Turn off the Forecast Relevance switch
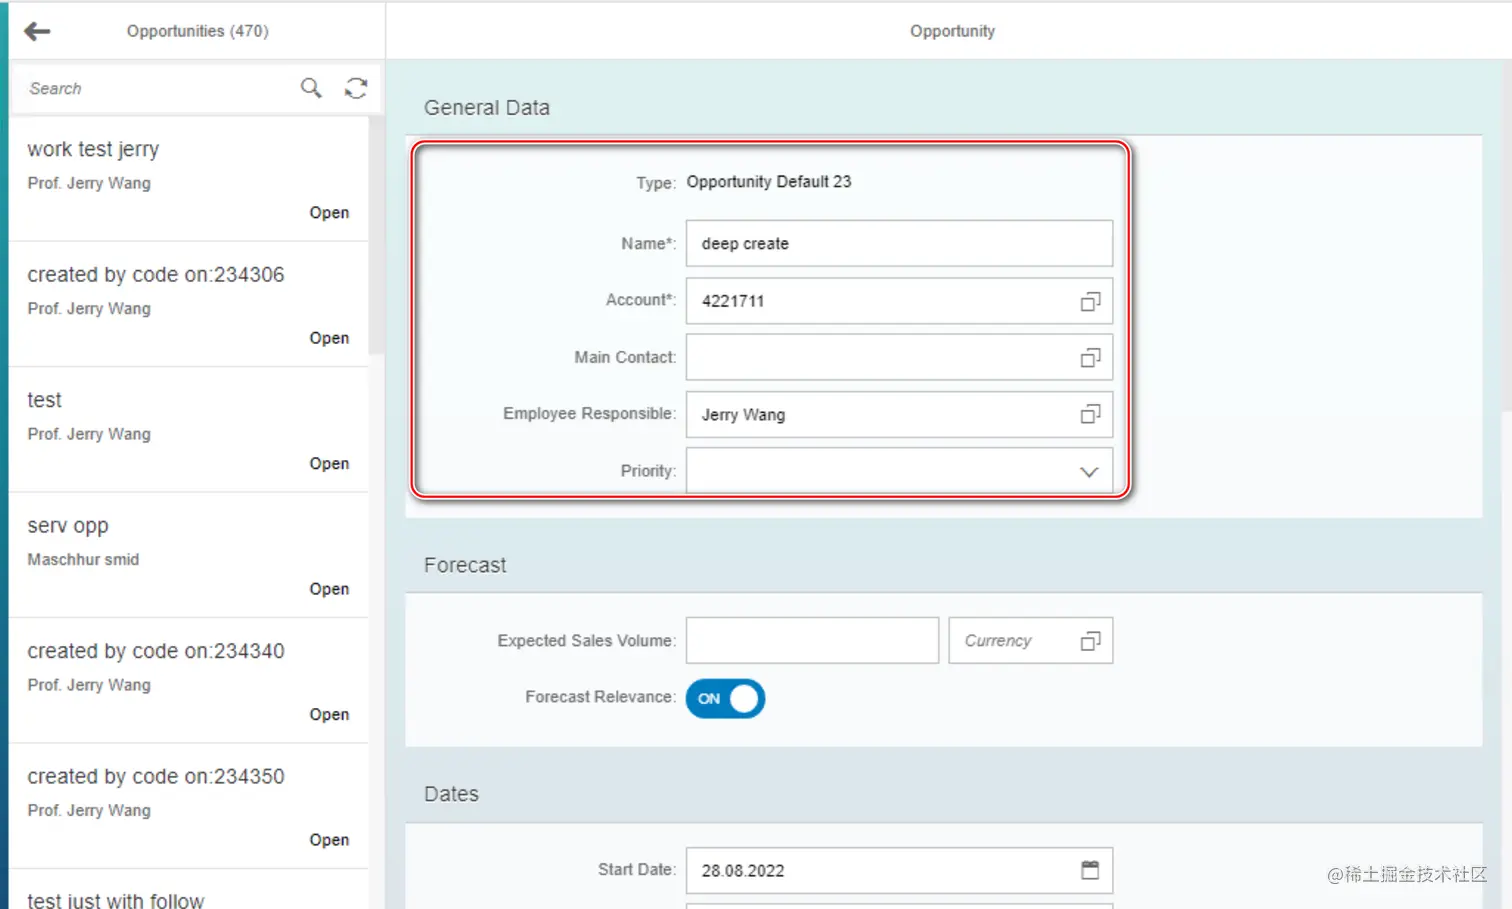This screenshot has height=909, width=1512. [725, 698]
